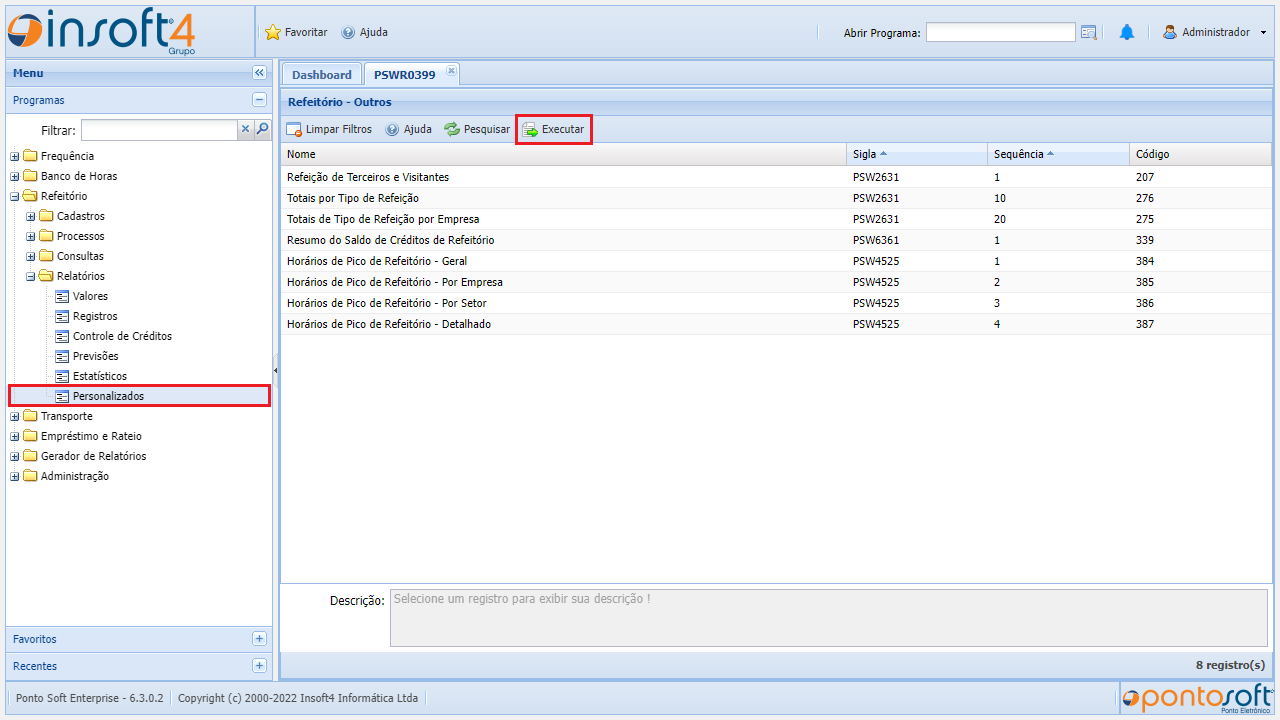
Task: Expand the Favoritos panel
Action: click(259, 639)
